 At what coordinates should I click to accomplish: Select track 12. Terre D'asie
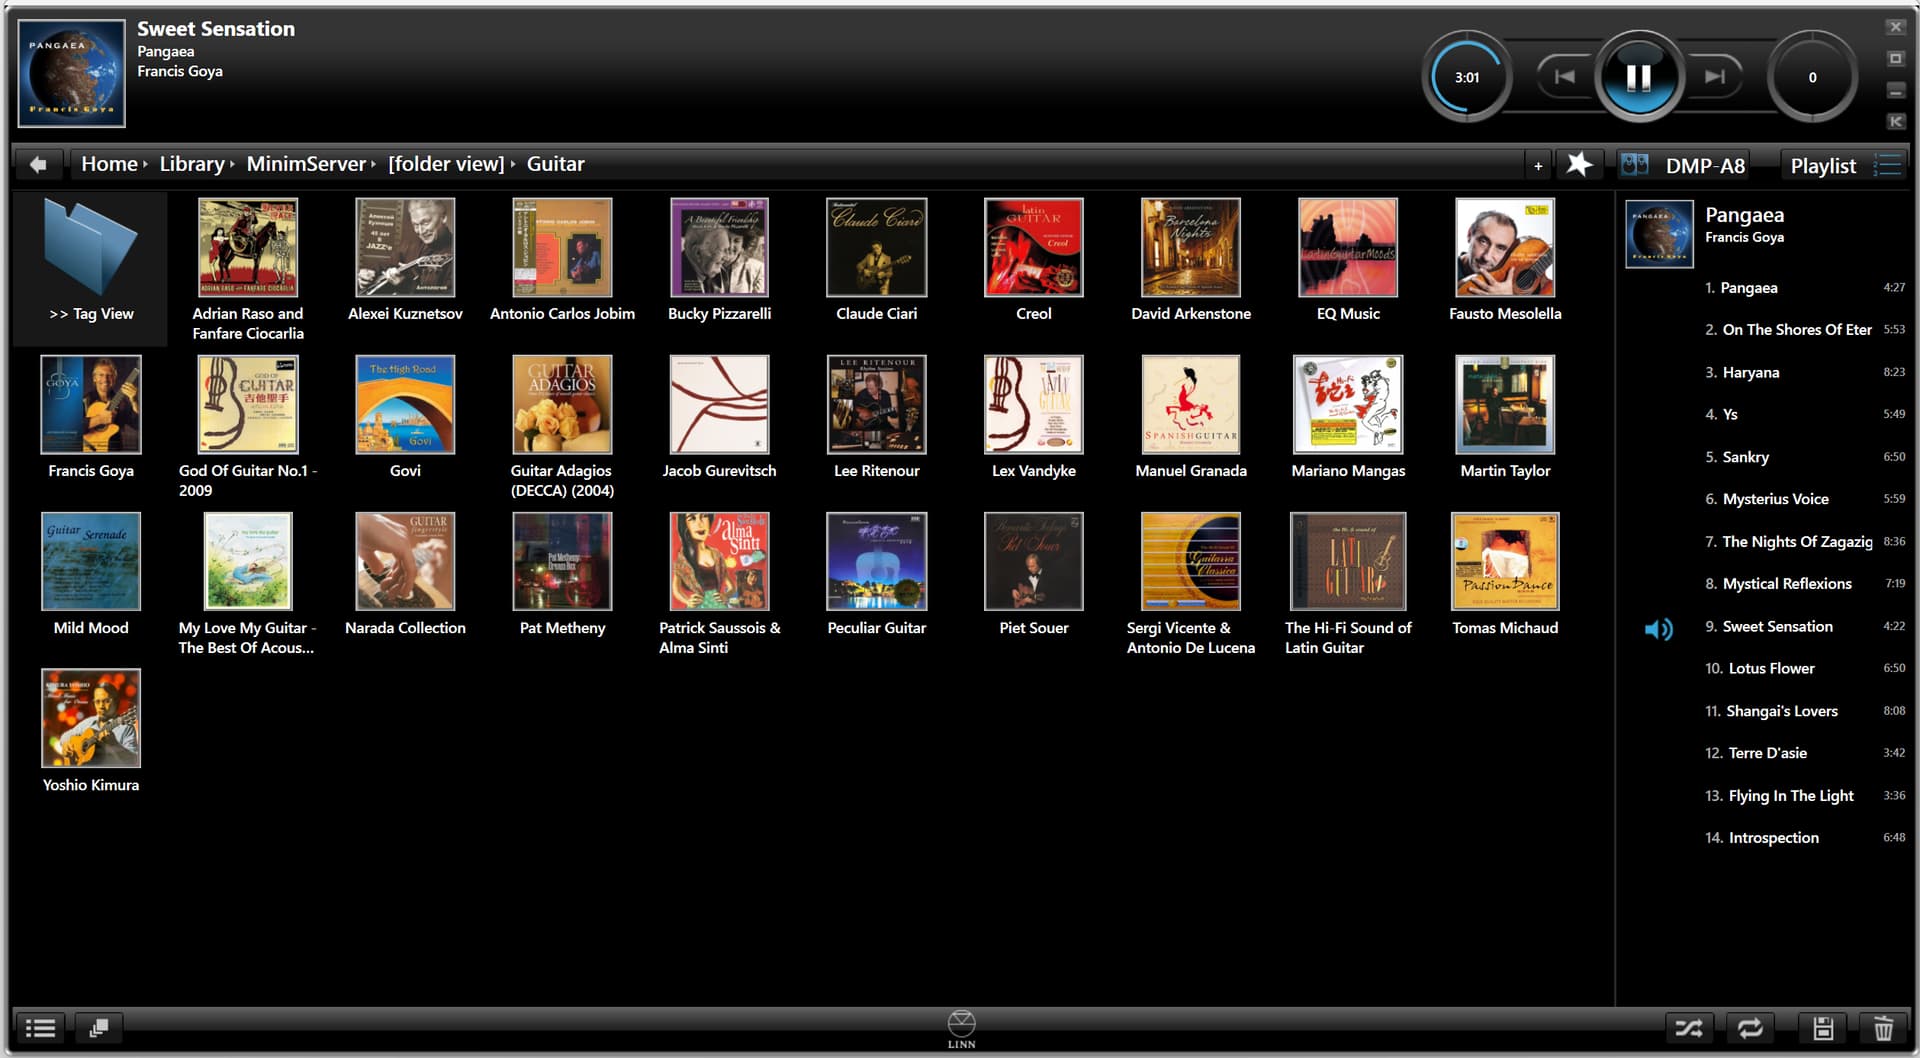1766,753
